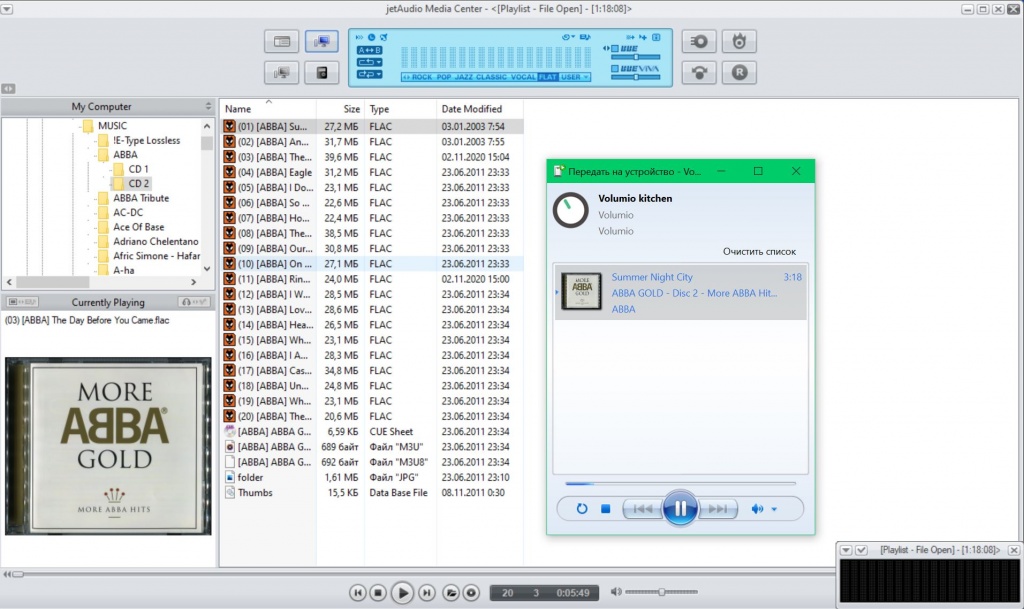This screenshot has height=609, width=1024.
Task: Toggle the BBE sound effect checkbox
Action: coord(615,48)
